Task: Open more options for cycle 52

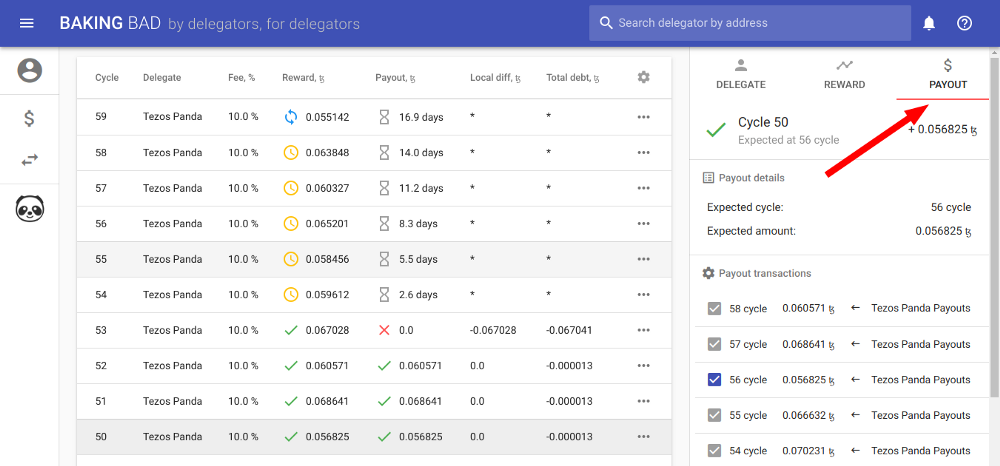Action: [x=643, y=366]
